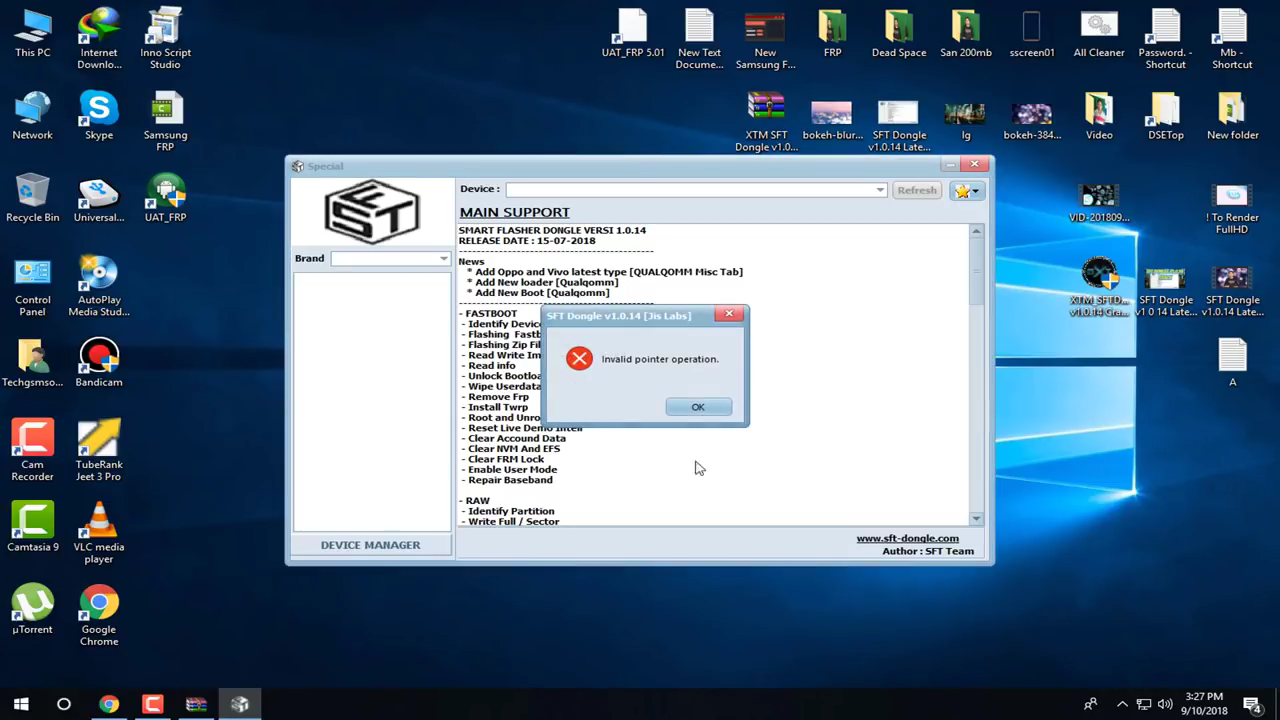Click the MAIN SUPPORT heading
Screen dimensions: 1280x720
pos(514,212)
